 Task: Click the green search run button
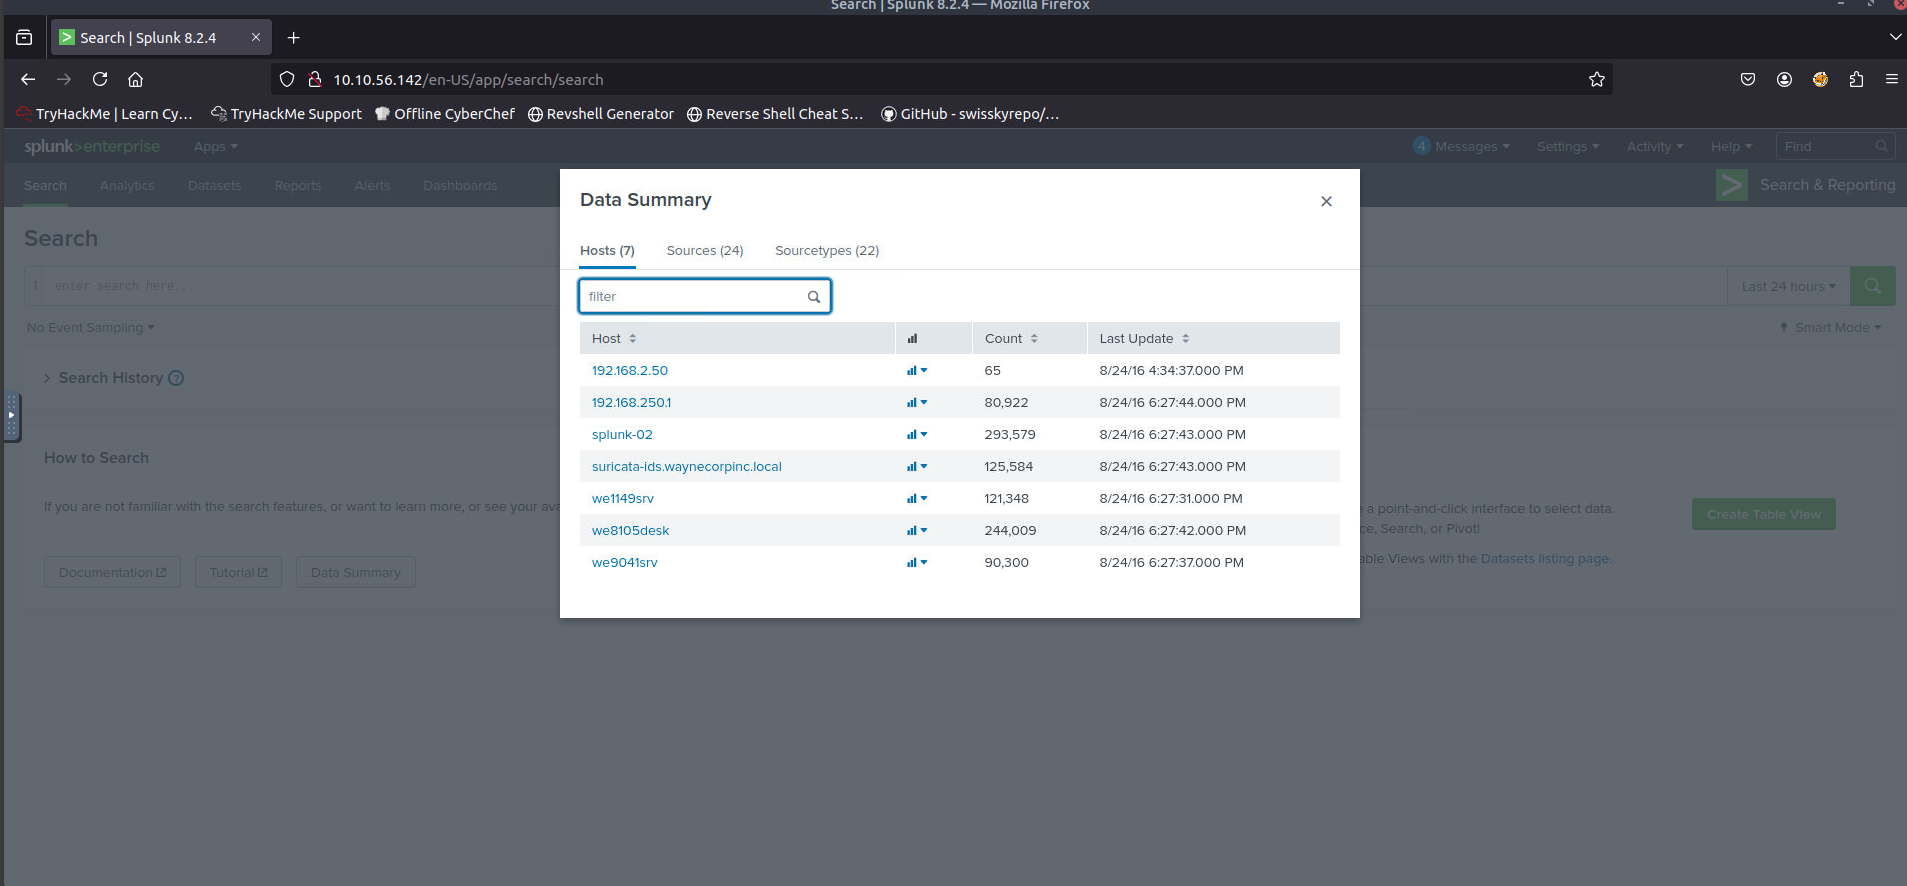click(1872, 286)
